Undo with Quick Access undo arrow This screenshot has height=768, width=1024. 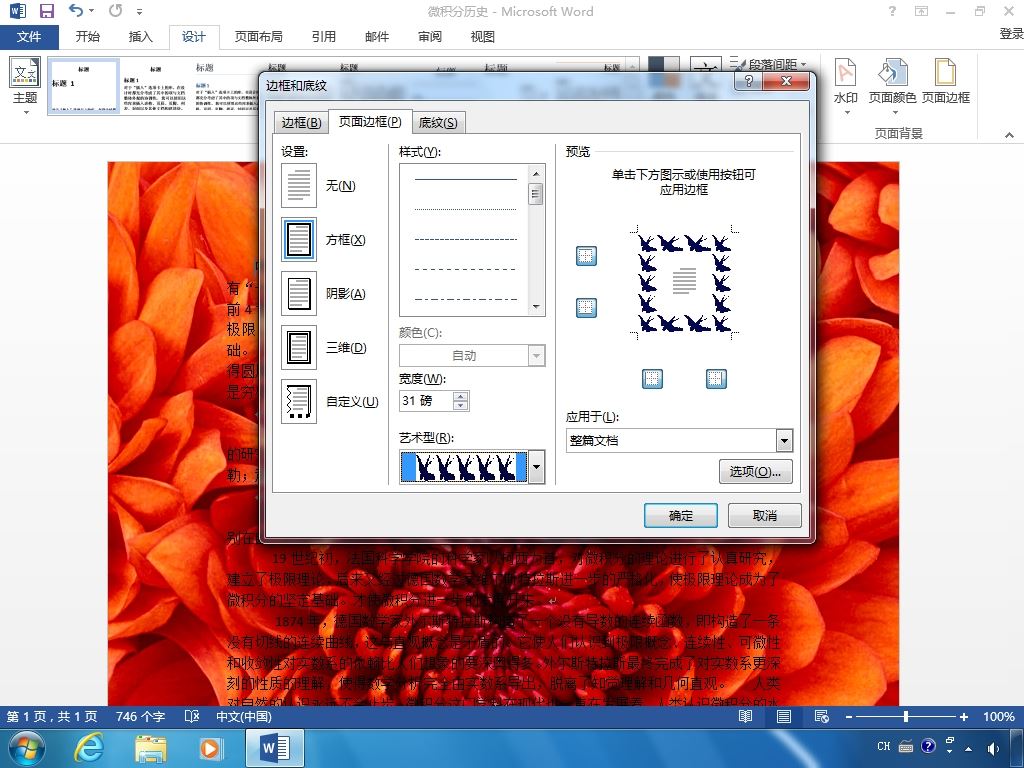pos(76,11)
